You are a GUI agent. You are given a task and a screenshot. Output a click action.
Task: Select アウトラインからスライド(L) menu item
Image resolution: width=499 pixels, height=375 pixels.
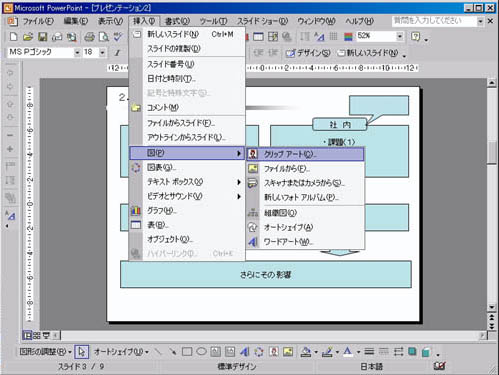(187, 137)
